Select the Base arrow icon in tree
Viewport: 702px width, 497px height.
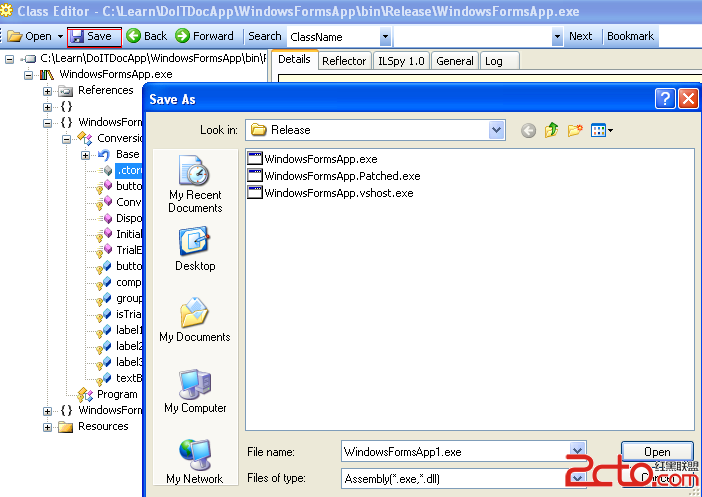pyautogui.click(x=104, y=155)
